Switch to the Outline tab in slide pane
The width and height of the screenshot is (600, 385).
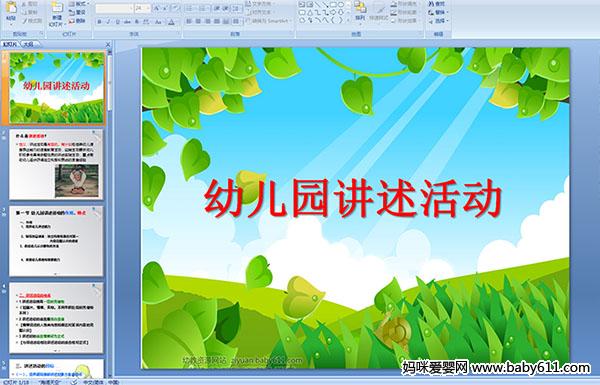click(x=28, y=44)
